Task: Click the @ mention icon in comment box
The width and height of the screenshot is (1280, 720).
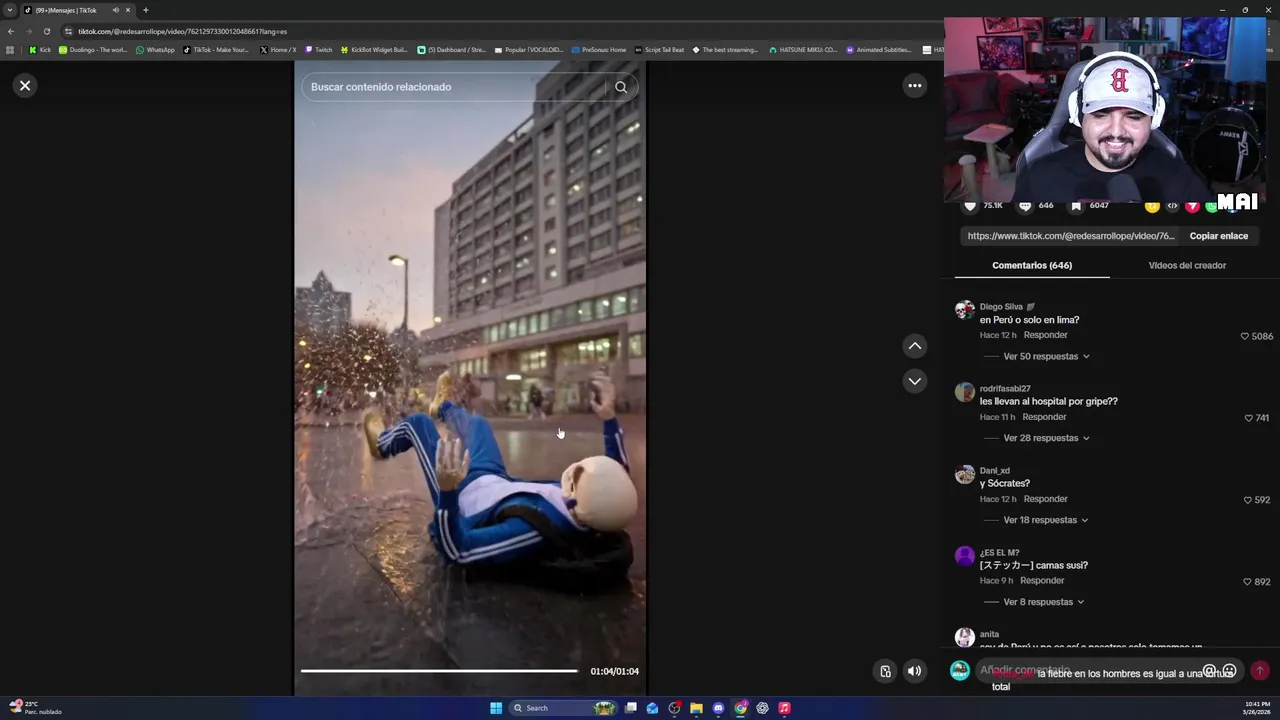Action: point(1209,671)
